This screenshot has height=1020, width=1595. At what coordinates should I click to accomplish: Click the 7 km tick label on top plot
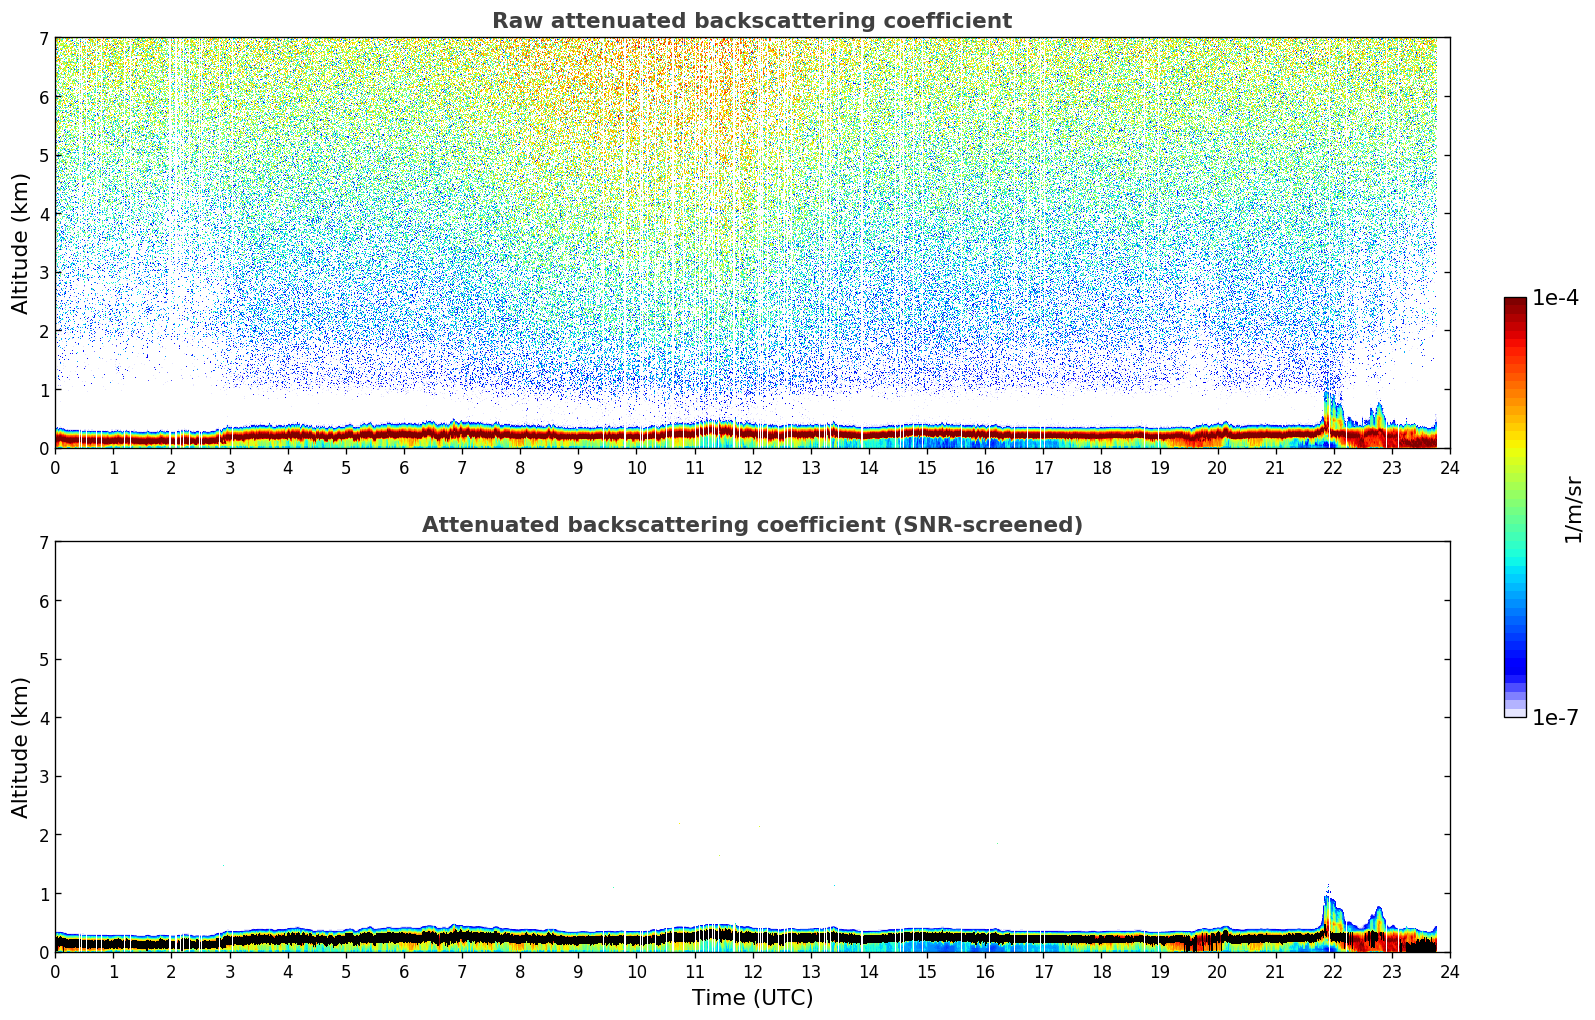[42, 39]
